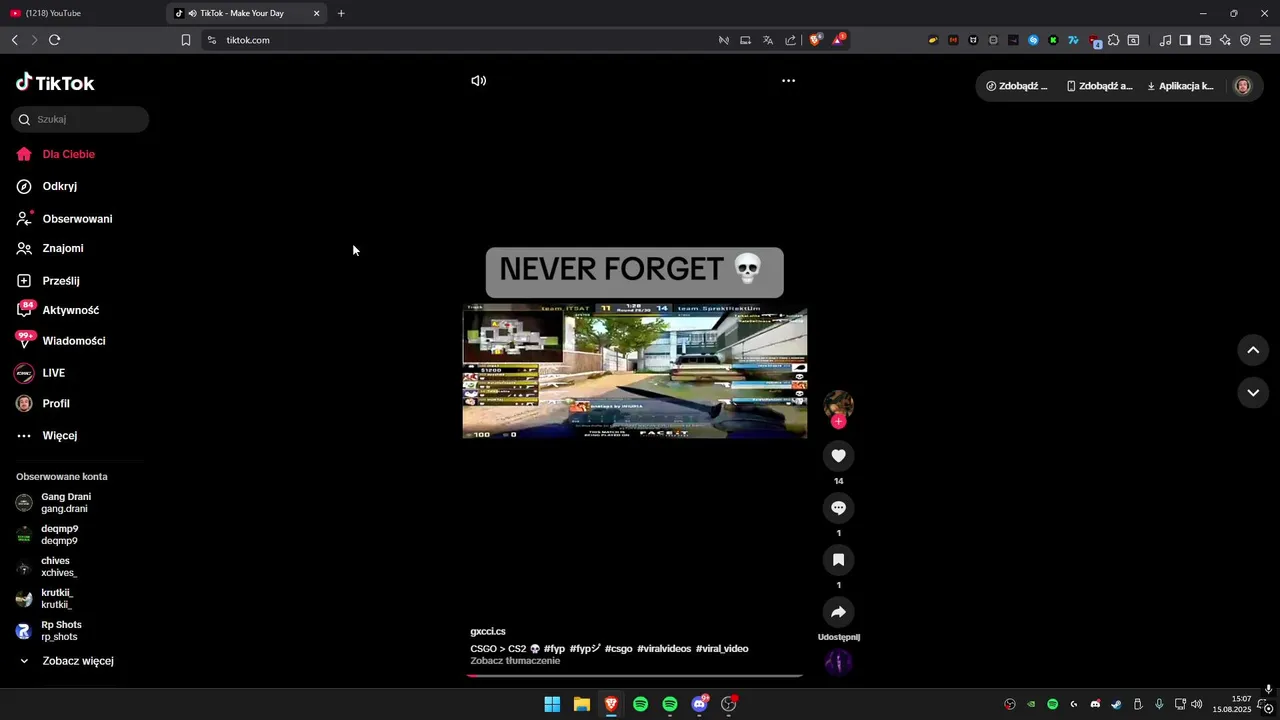Share the video using Udostępnij arrow
The height and width of the screenshot is (720, 1280).
point(838,612)
